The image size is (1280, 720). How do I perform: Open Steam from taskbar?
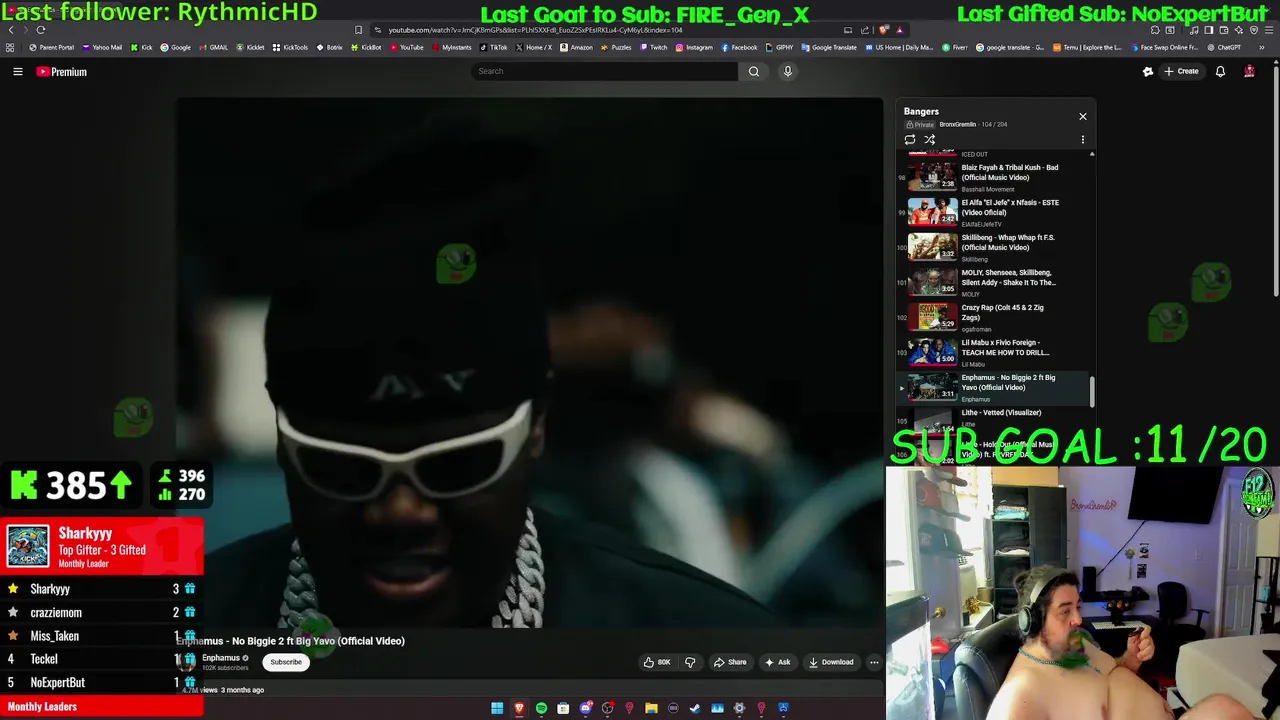pyautogui.click(x=695, y=708)
